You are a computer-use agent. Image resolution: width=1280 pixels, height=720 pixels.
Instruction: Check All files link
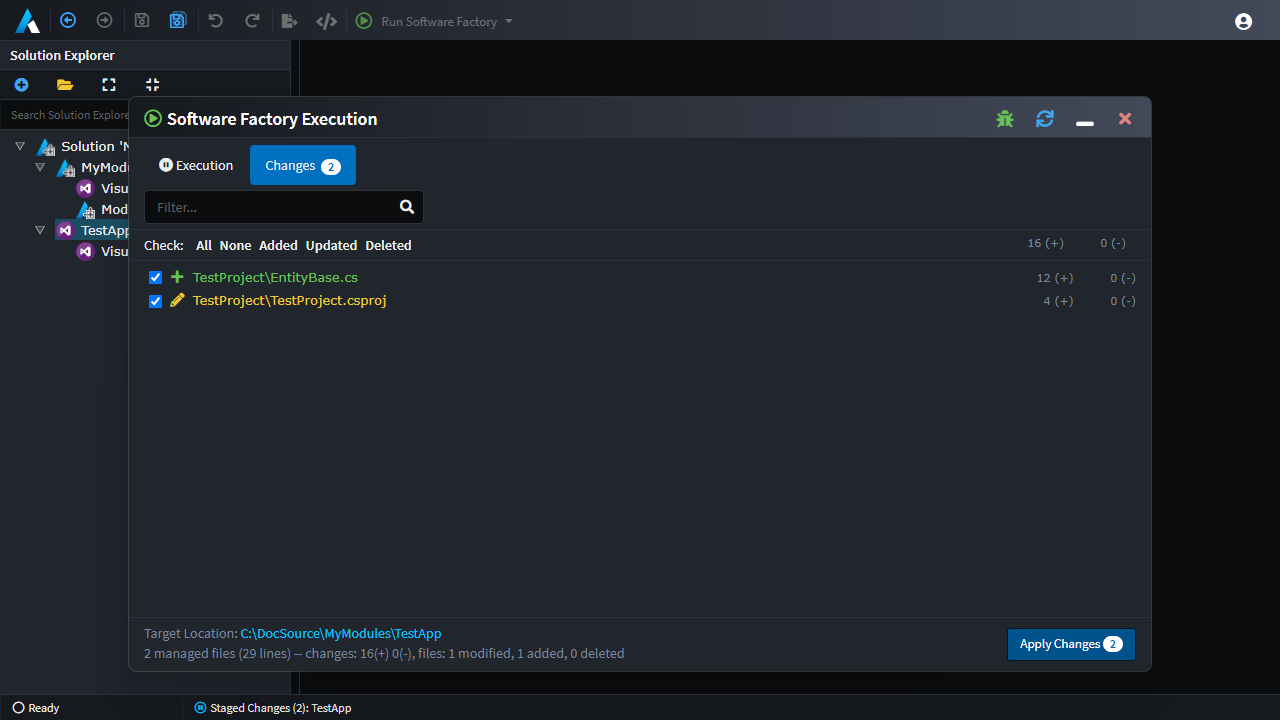(x=204, y=245)
